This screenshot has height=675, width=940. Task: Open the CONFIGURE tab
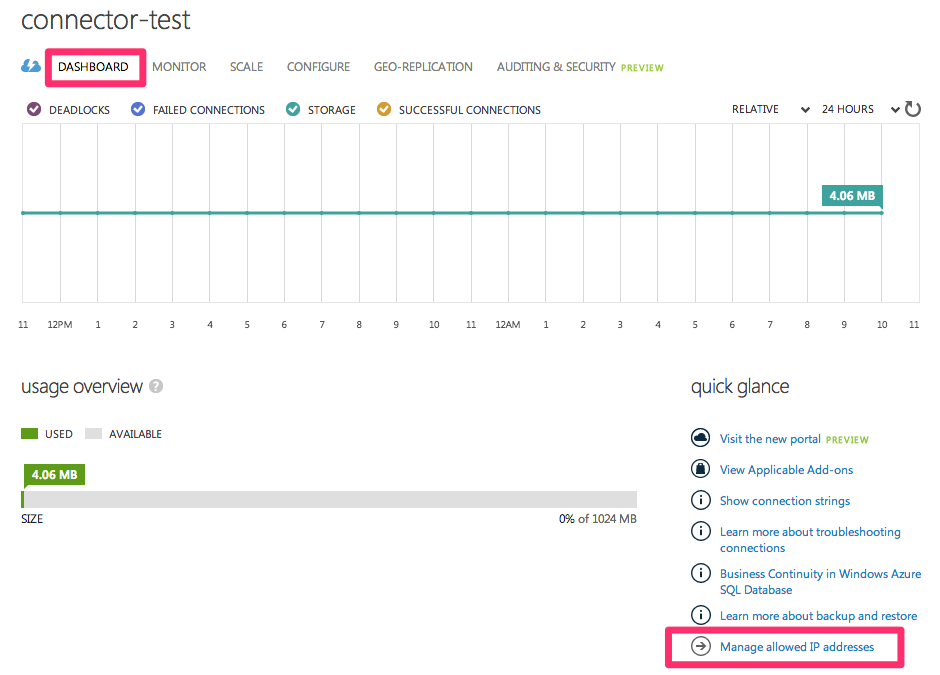click(x=318, y=66)
